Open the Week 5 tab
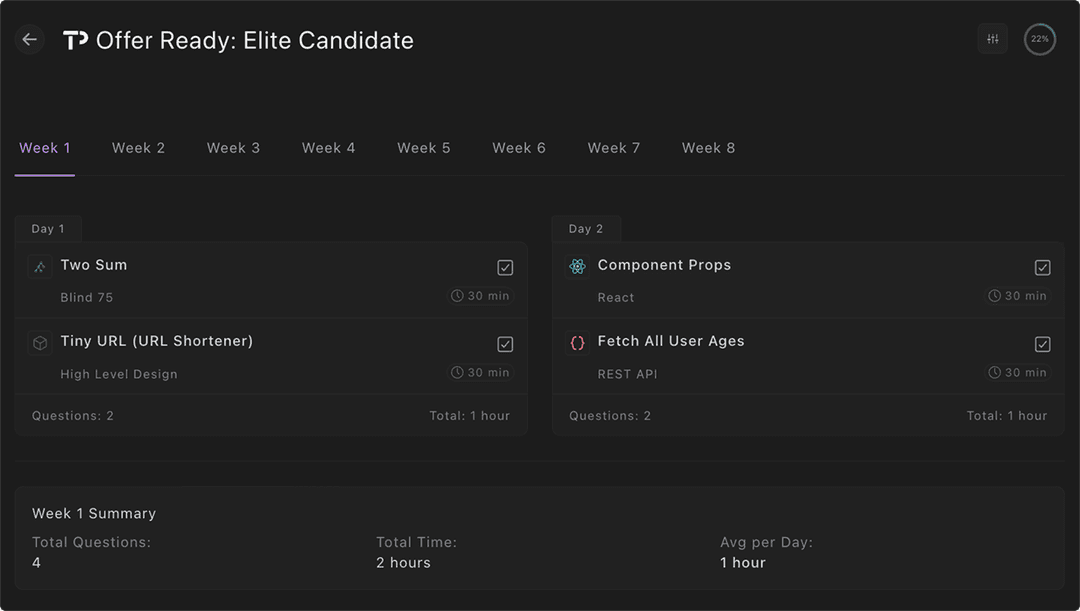 click(x=423, y=148)
